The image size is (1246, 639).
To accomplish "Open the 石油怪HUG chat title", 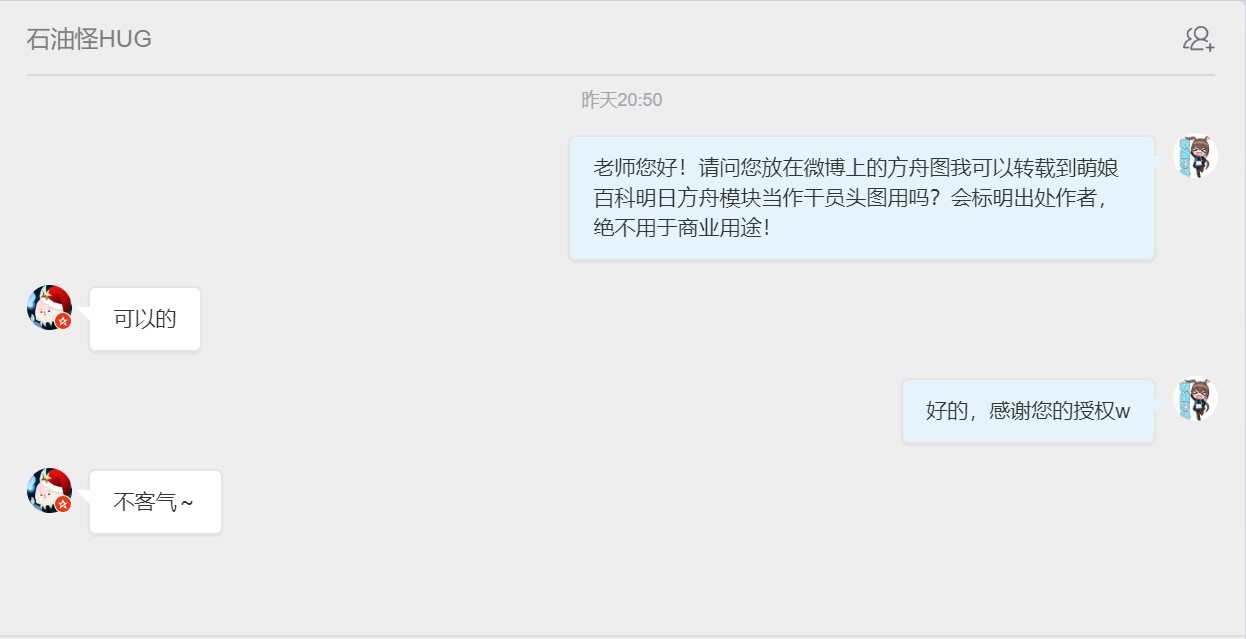I will [89, 39].
